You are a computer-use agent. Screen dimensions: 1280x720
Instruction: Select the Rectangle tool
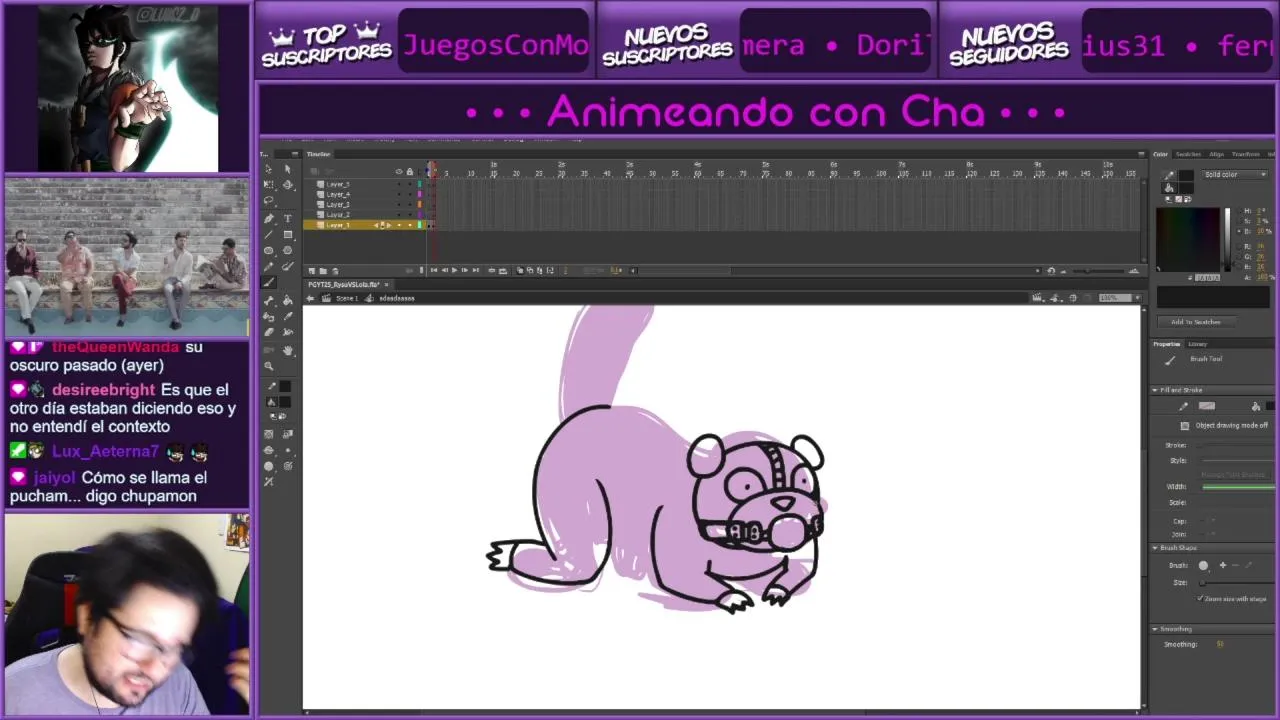pos(288,235)
